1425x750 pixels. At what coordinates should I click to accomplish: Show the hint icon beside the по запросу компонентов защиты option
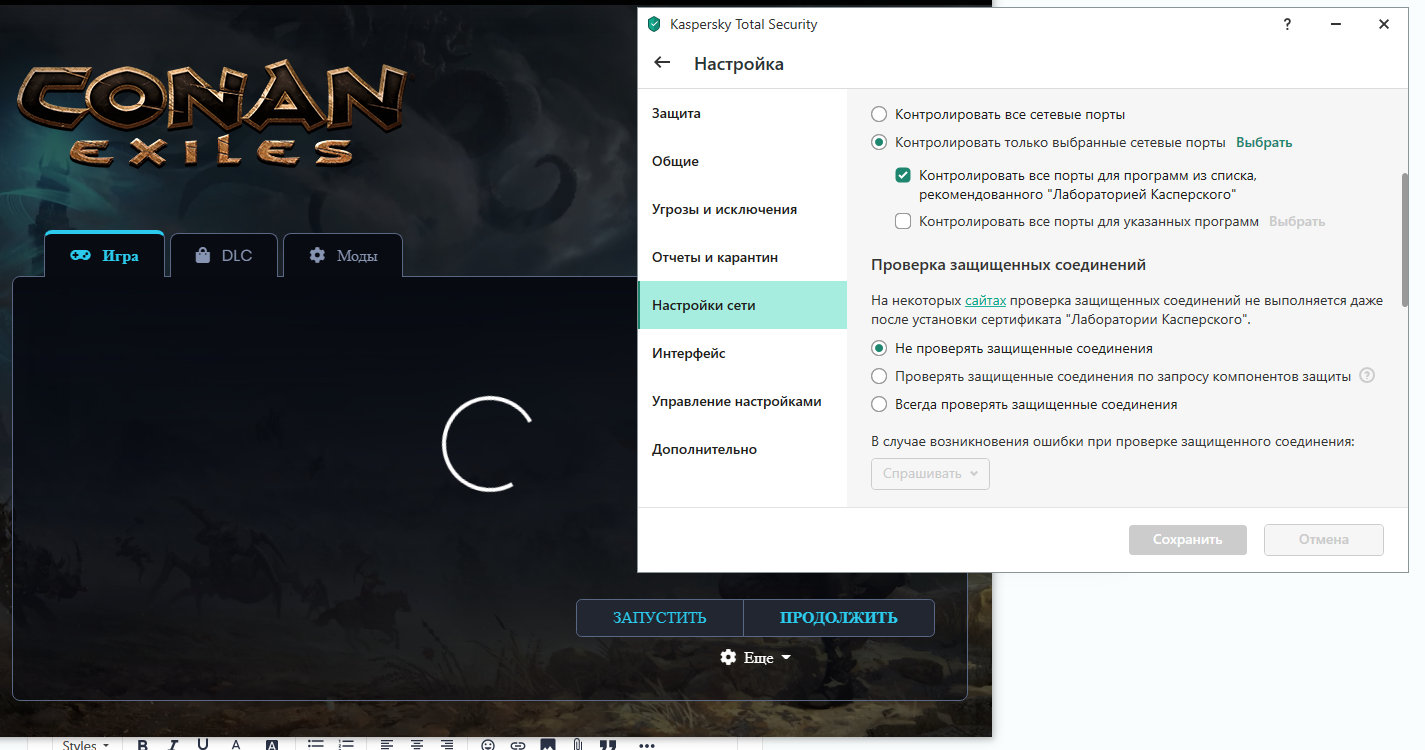(1367, 376)
